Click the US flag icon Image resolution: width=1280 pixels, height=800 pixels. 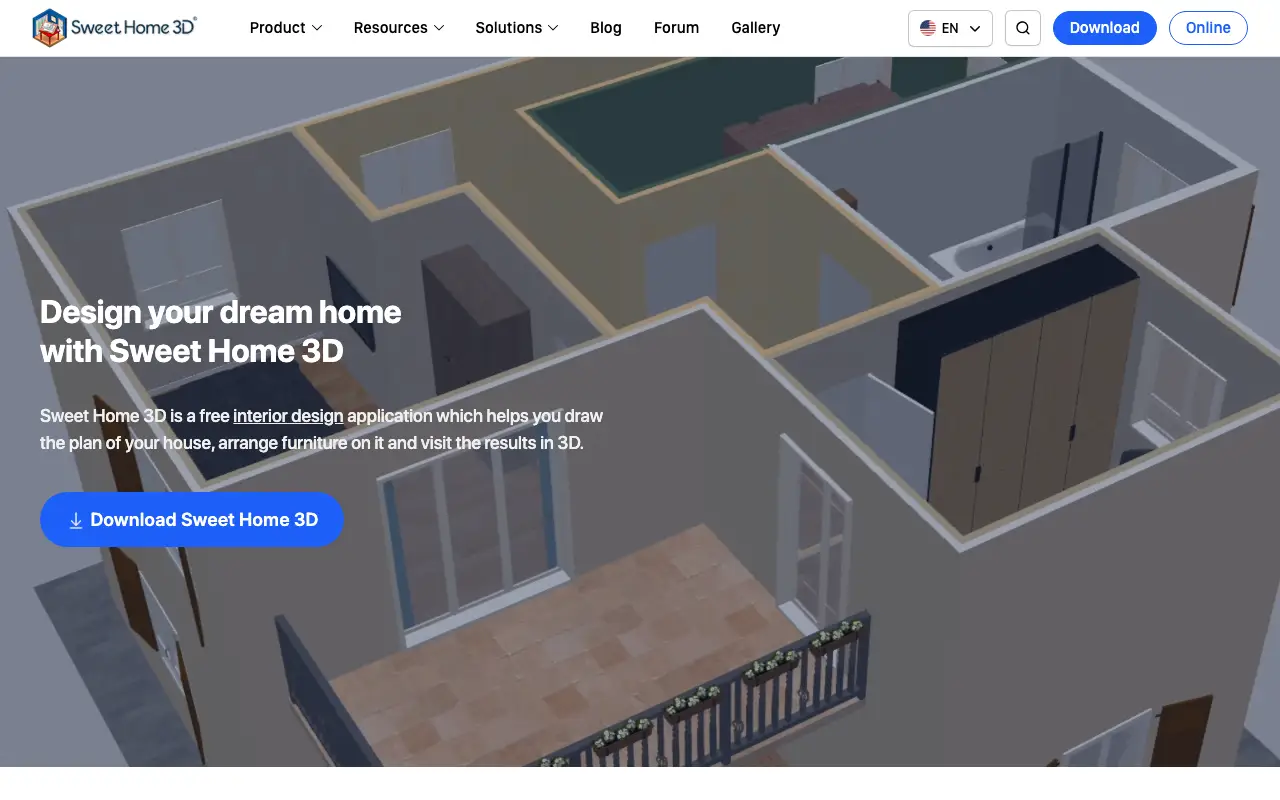tap(928, 28)
